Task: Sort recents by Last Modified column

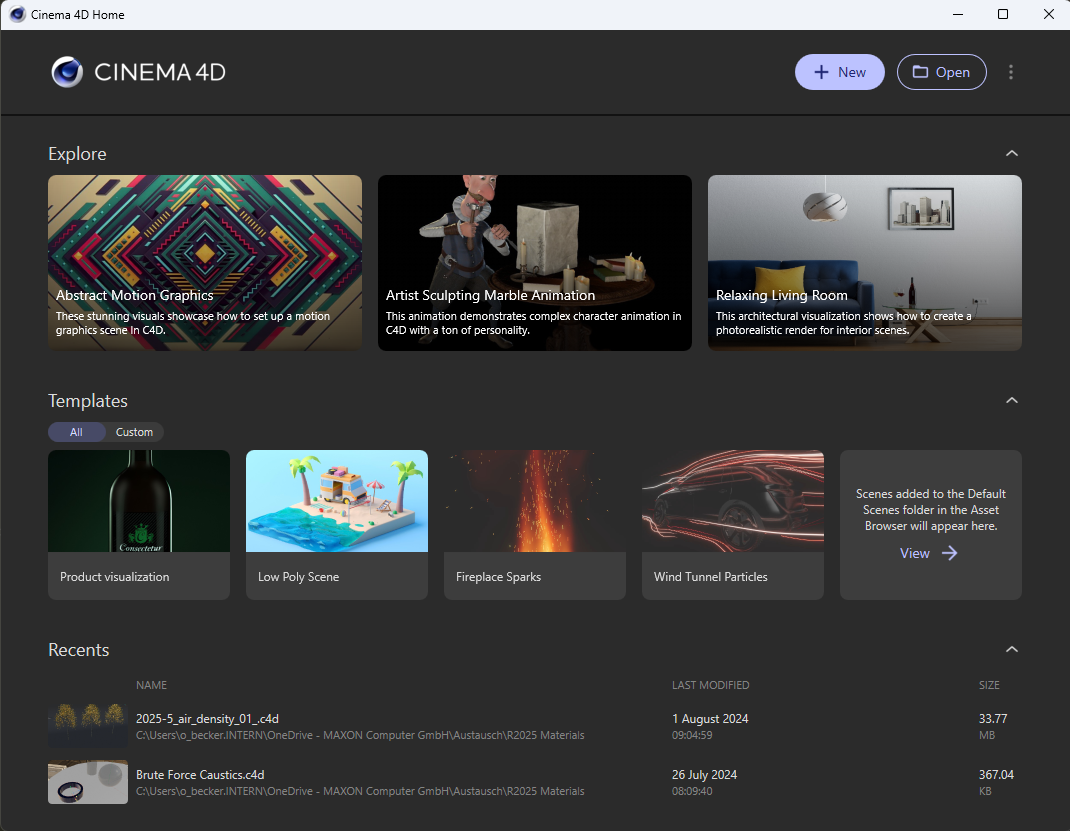Action: (x=710, y=685)
